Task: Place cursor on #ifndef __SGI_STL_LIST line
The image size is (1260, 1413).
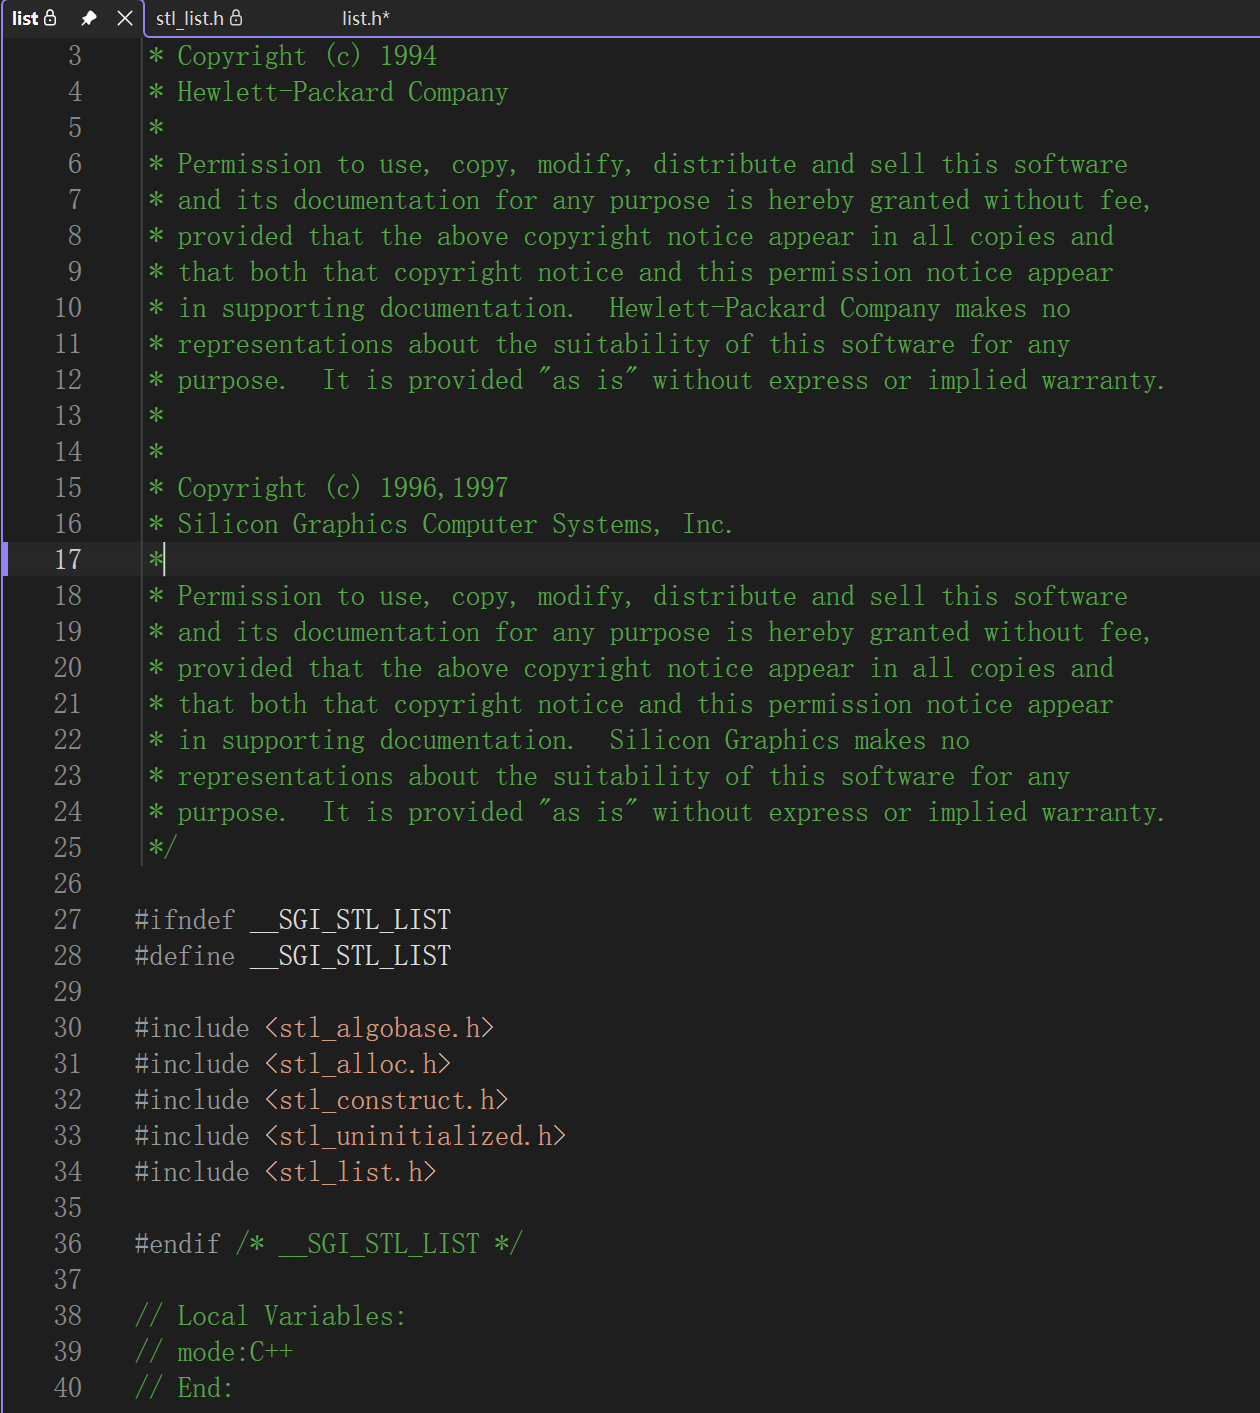Action: pos(293,920)
